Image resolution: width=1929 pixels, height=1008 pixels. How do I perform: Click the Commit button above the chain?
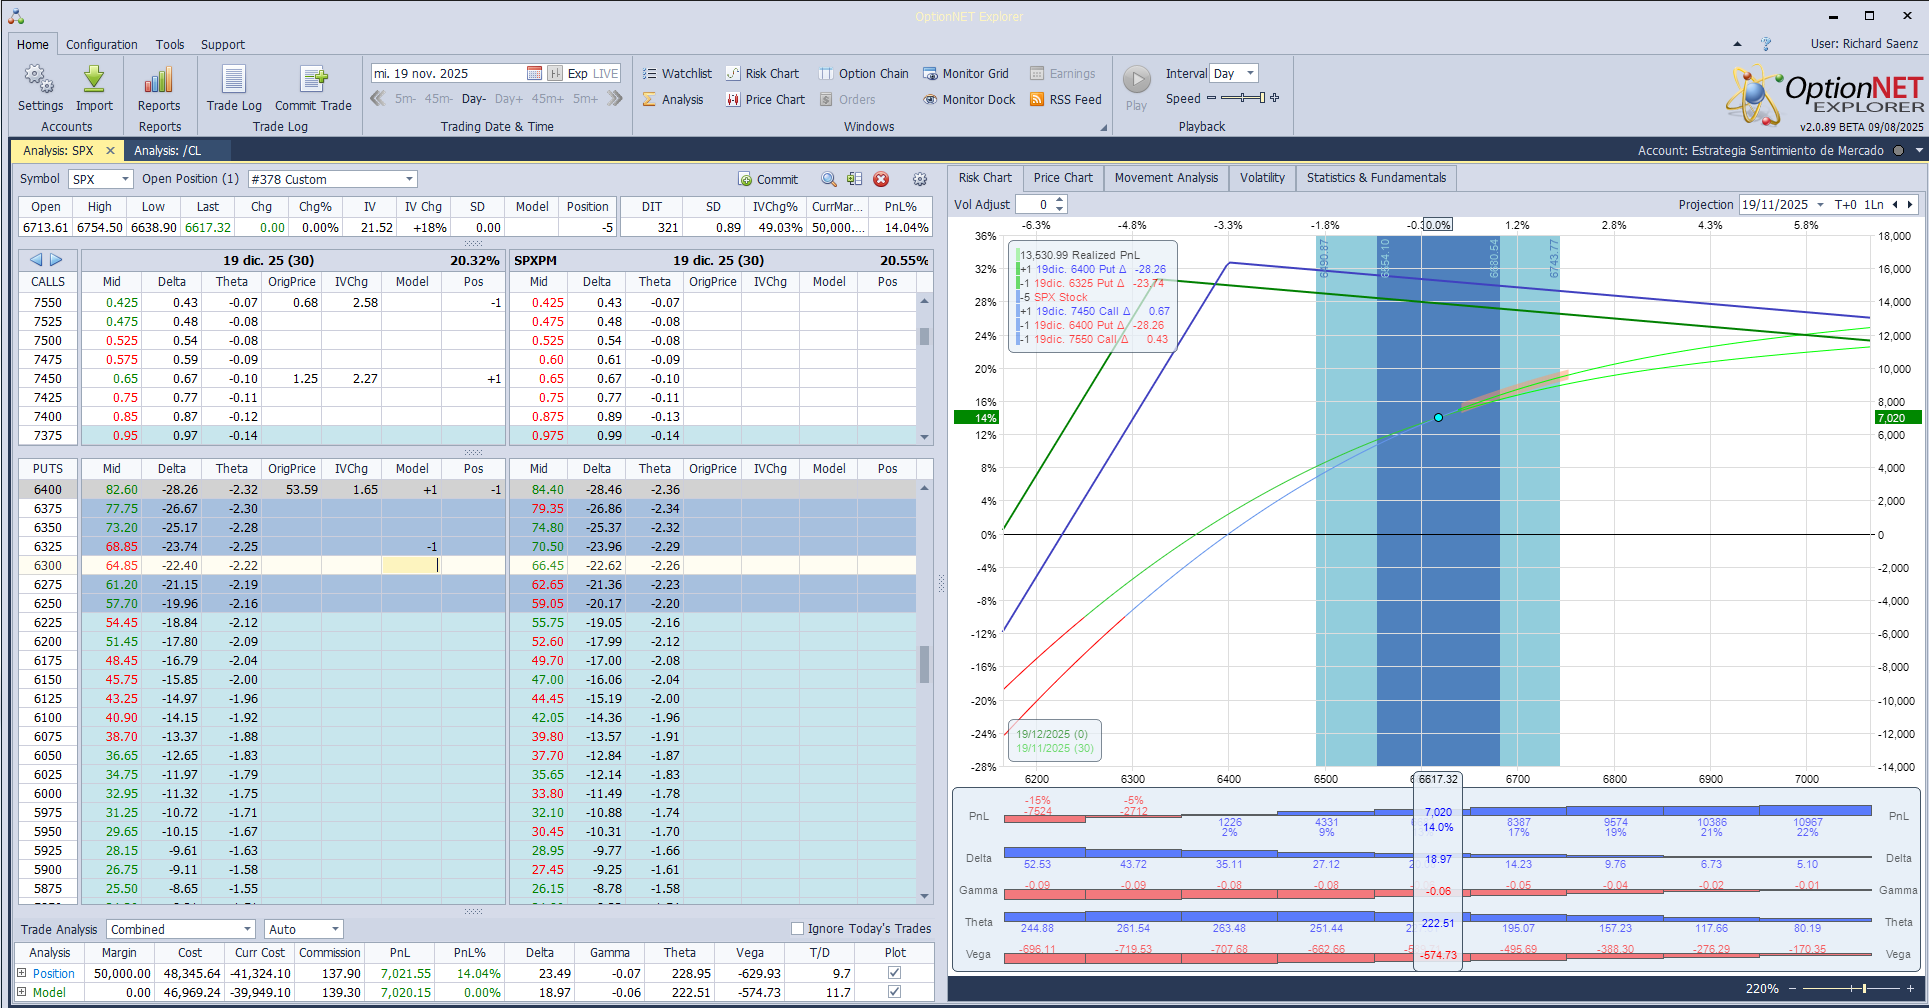coord(768,179)
